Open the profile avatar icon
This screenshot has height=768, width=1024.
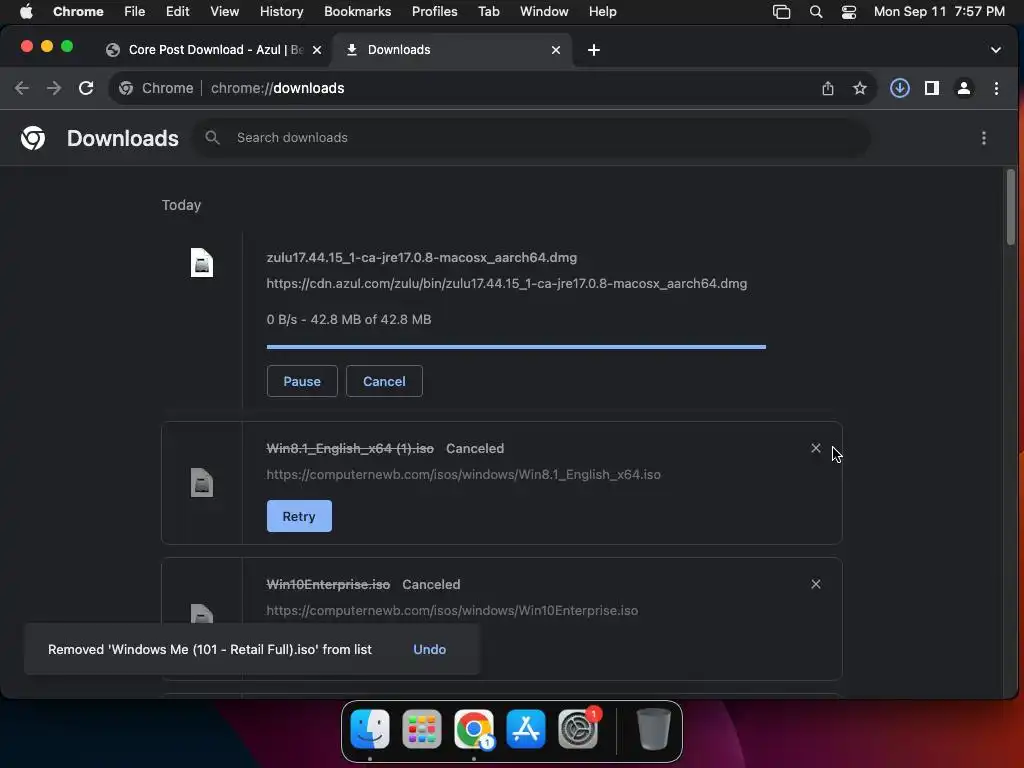point(963,88)
